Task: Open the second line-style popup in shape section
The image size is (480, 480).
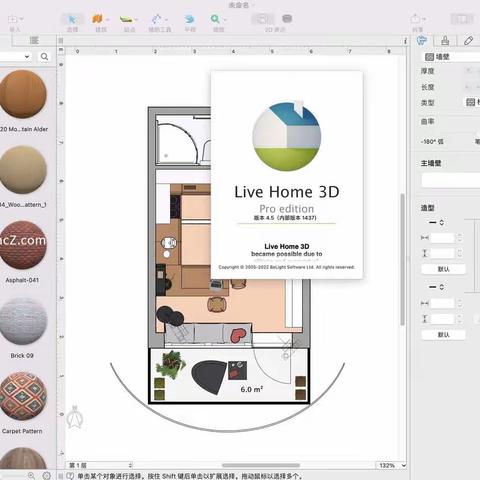Action: click(436, 287)
